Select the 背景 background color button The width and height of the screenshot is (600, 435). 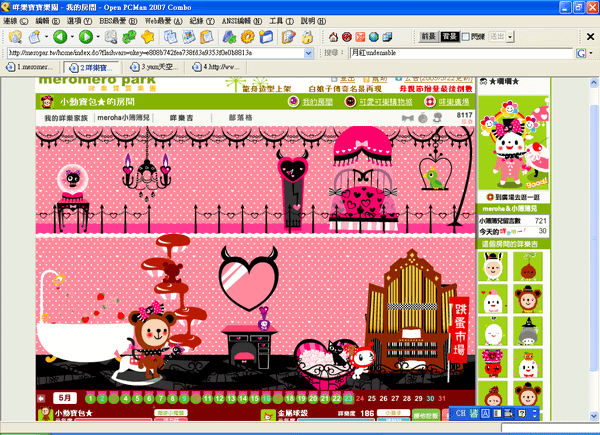pos(449,37)
